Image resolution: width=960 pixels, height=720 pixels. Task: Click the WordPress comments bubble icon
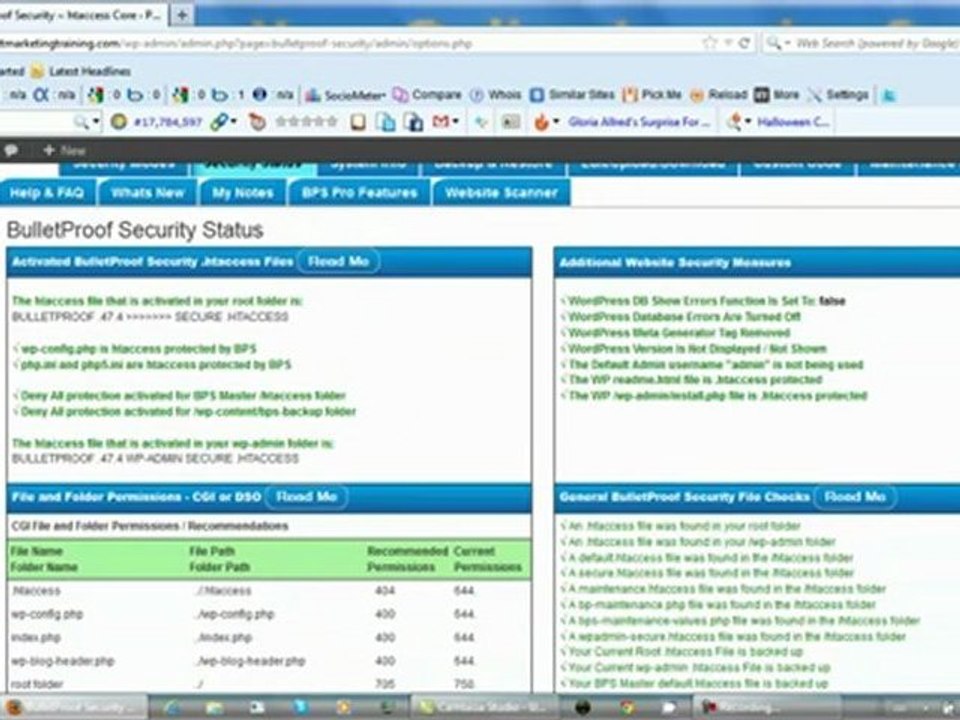coord(11,150)
